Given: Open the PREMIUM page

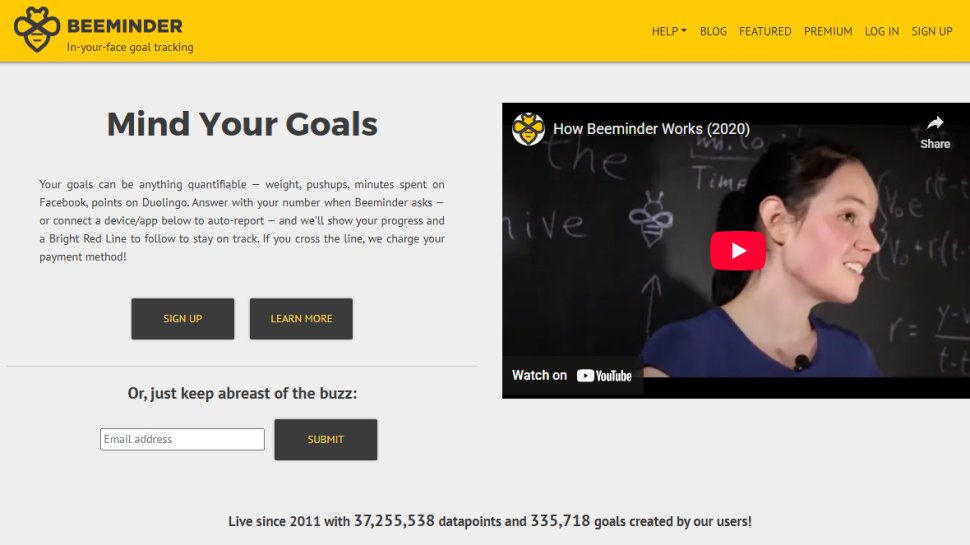Looking at the screenshot, I should (828, 31).
